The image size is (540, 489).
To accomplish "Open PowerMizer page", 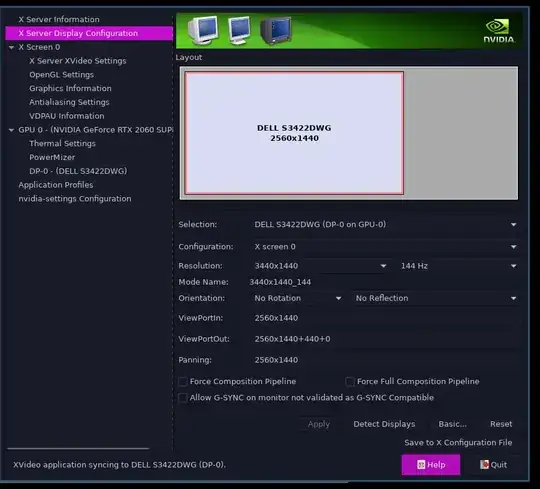I will click(x=52, y=157).
